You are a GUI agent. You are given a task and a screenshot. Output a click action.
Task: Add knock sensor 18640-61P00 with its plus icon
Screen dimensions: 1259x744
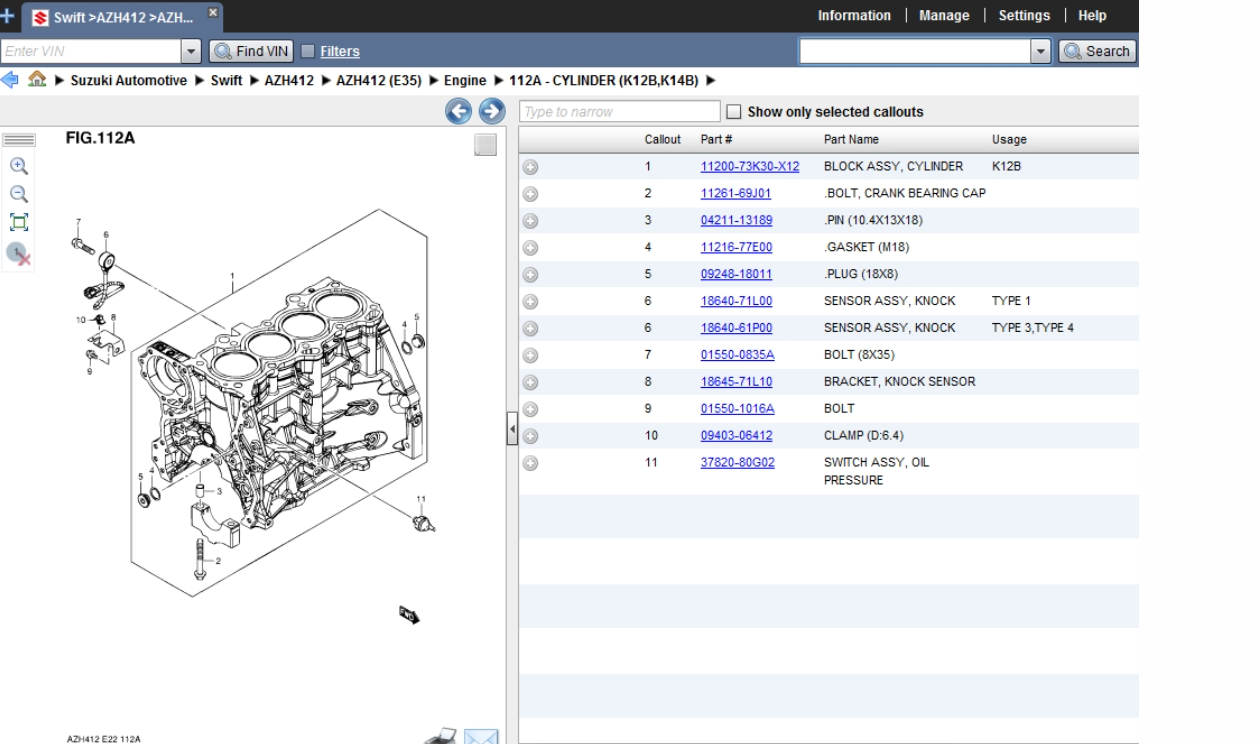point(531,329)
